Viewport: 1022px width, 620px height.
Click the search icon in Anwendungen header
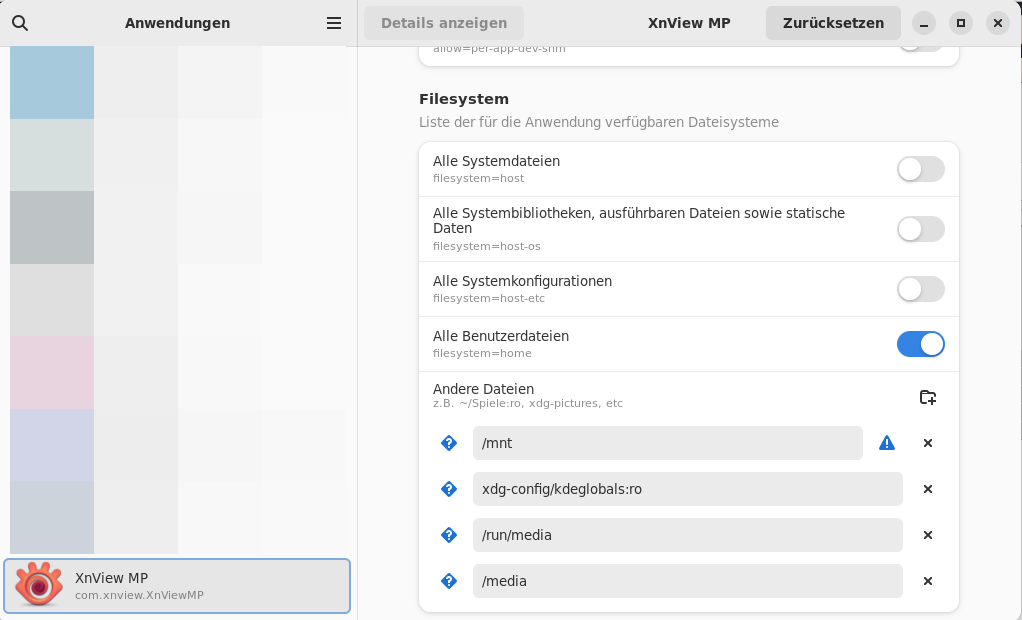pos(20,23)
